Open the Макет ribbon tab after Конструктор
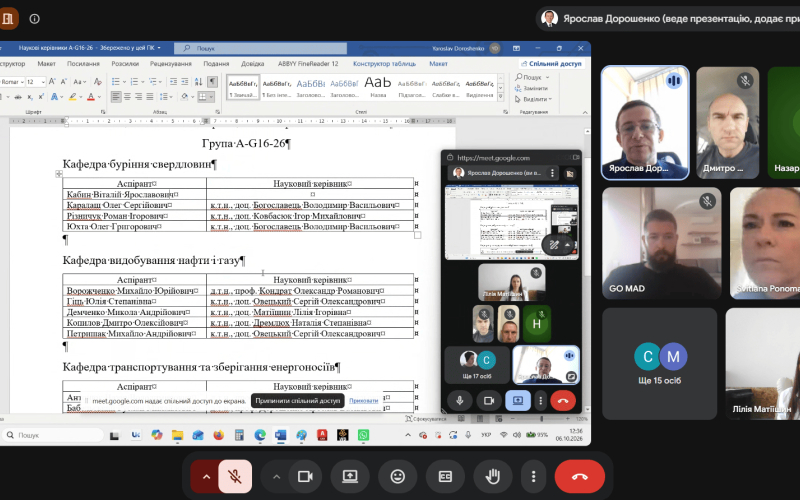 click(x=46, y=64)
